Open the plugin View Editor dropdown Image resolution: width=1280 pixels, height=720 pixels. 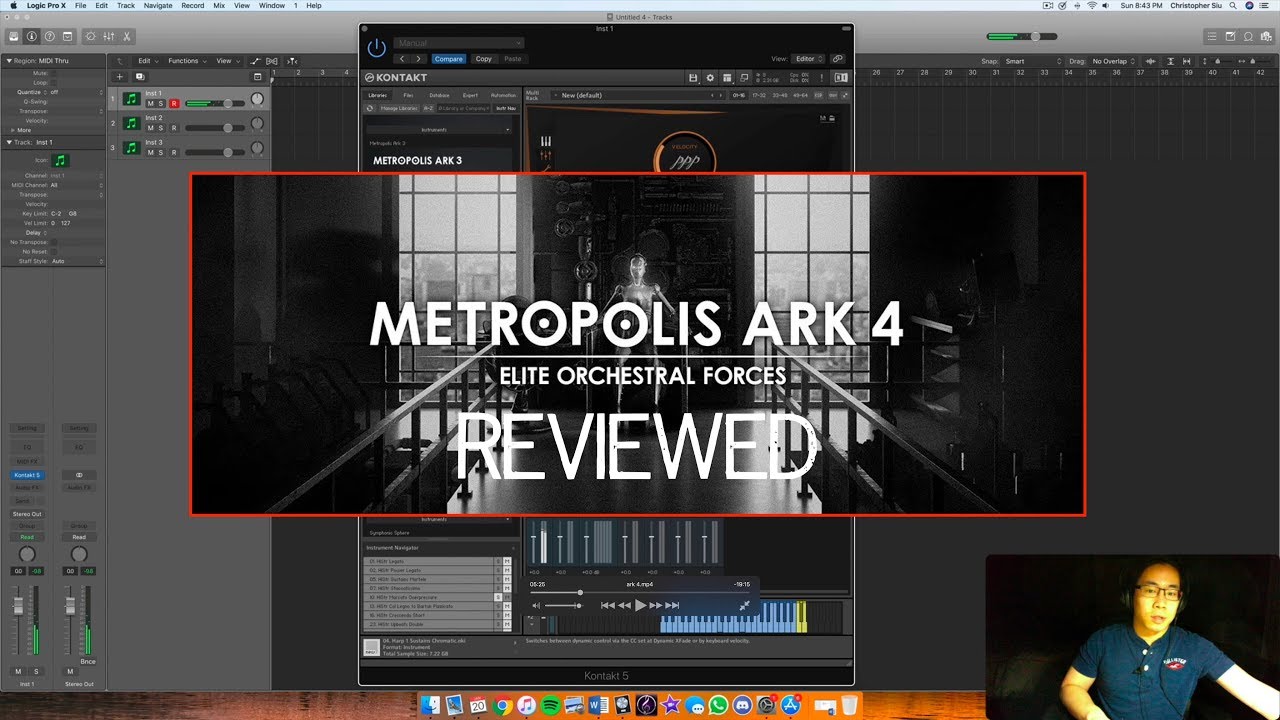pyautogui.click(x=808, y=59)
